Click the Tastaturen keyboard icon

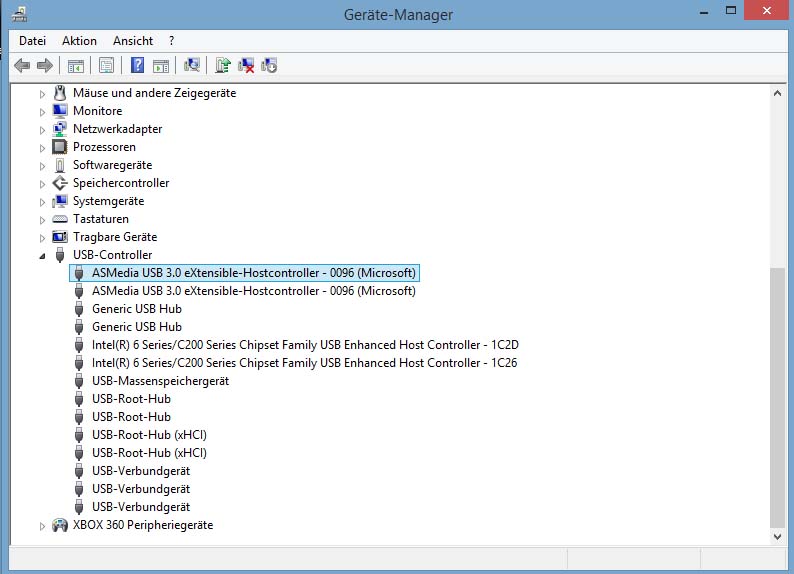click(60, 219)
